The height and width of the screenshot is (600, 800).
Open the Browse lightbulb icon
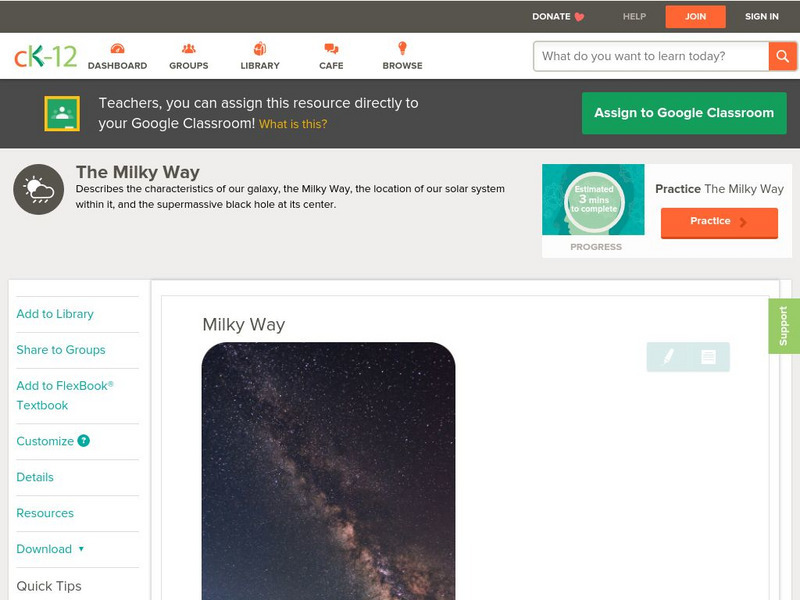coord(403,48)
